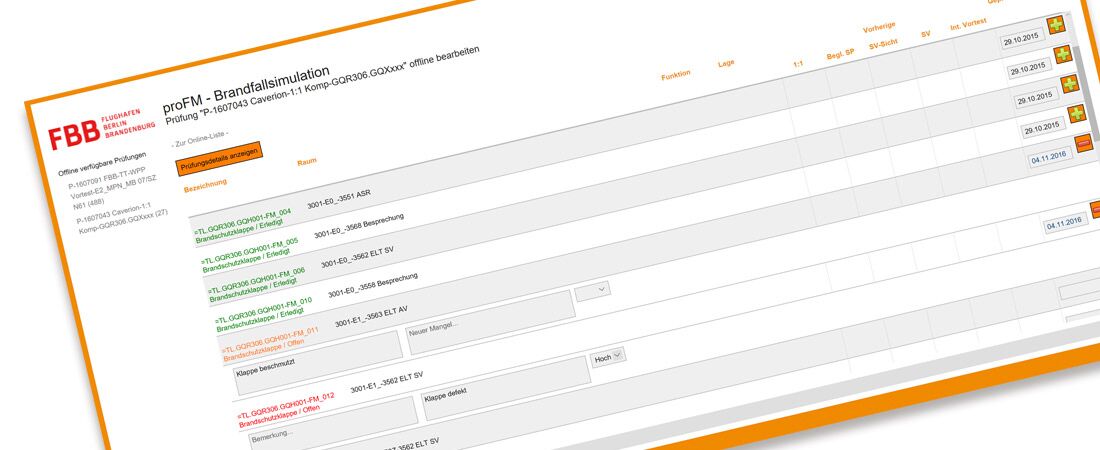Follow the 'Zur Online-Liste' link
Viewport: 1100px width, 450px height.
pos(200,135)
